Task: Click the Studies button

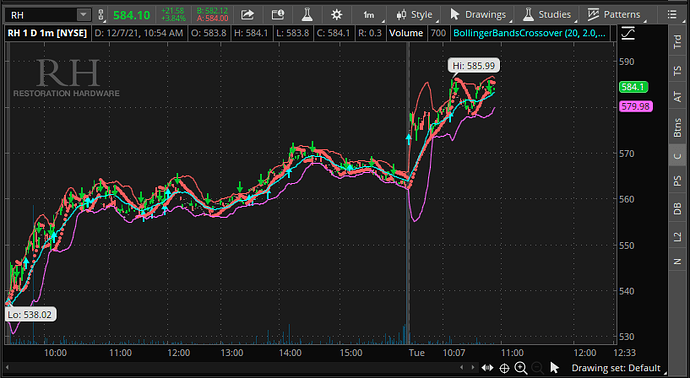Action: (x=547, y=15)
